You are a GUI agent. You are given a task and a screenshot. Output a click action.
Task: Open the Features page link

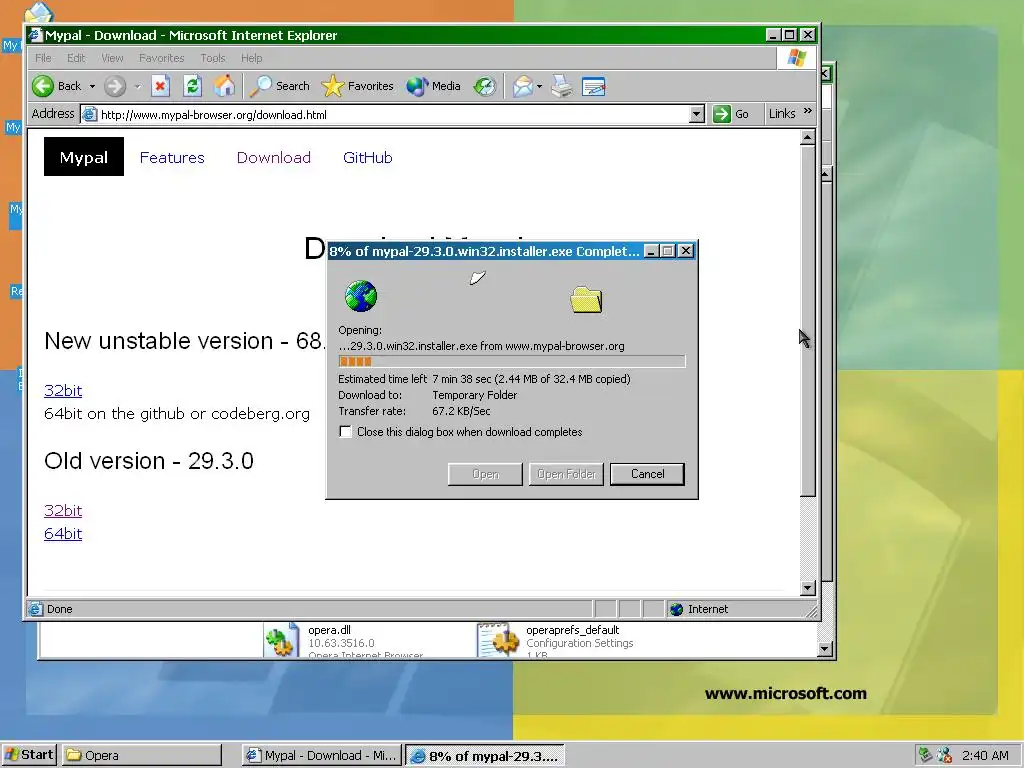pos(172,157)
